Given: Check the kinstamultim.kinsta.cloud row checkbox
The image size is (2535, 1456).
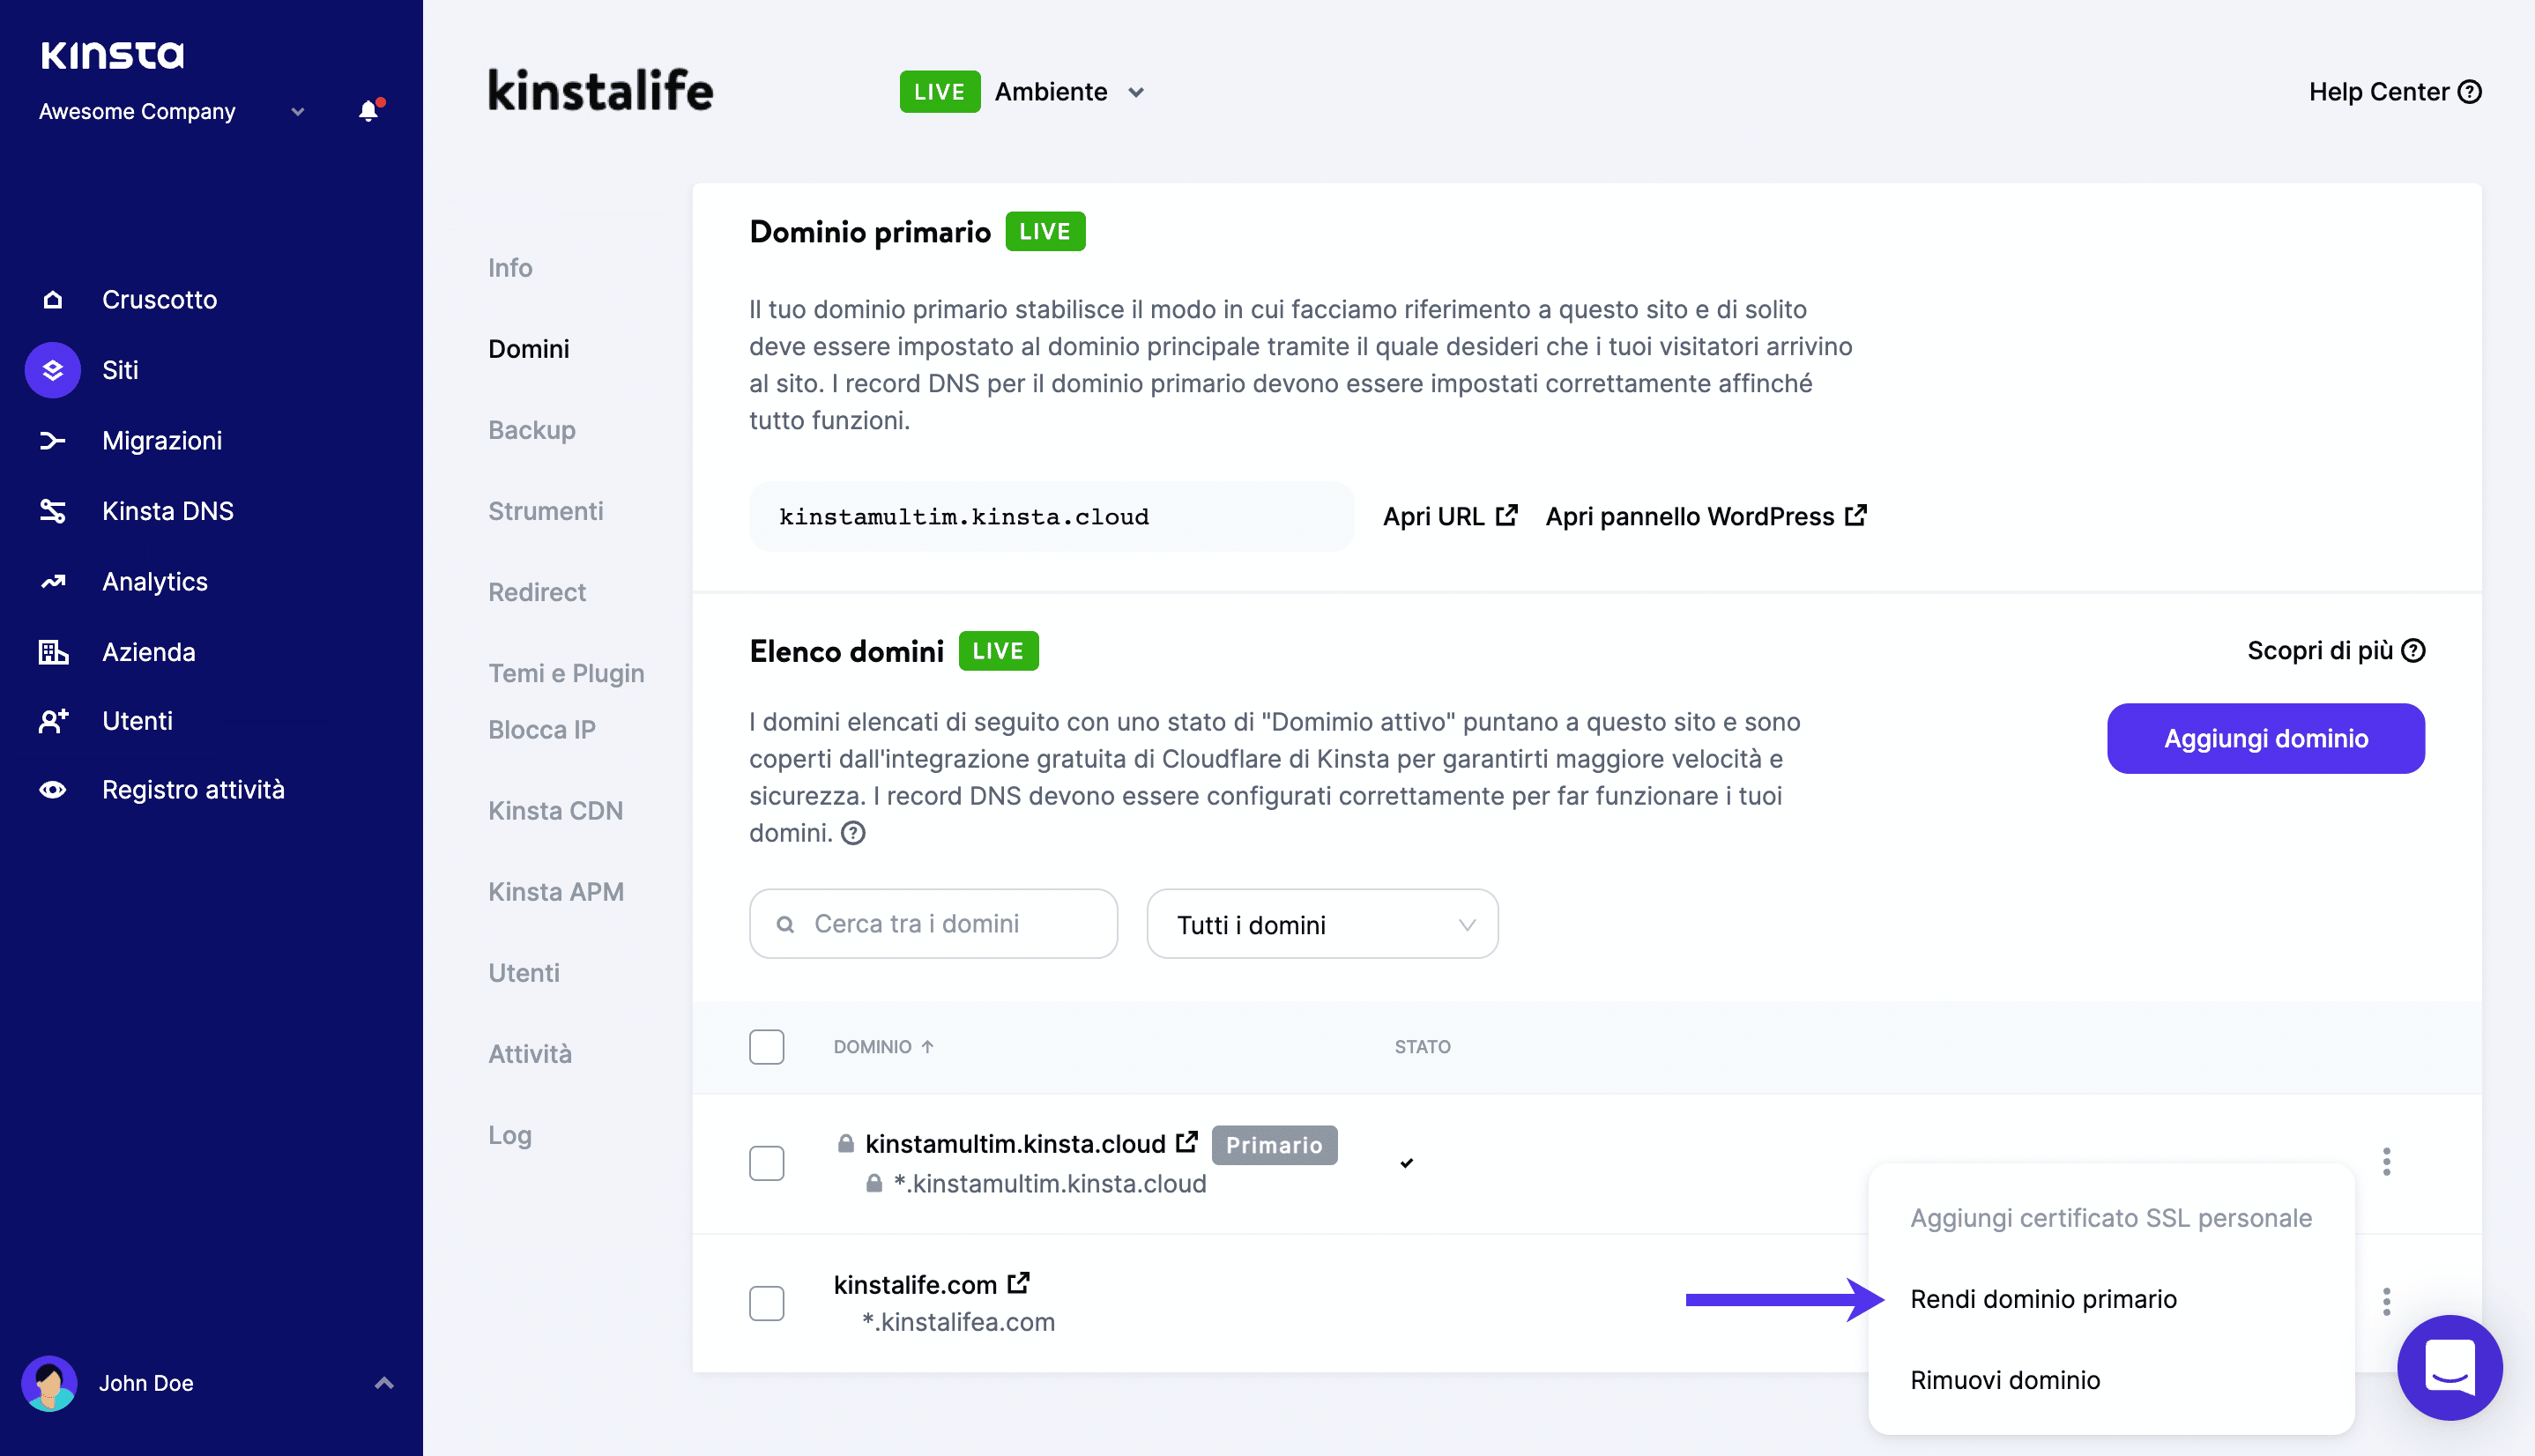Looking at the screenshot, I should (767, 1163).
